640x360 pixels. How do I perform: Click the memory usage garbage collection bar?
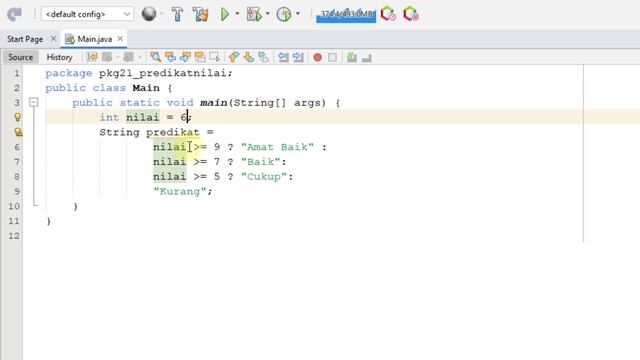pyautogui.click(x=346, y=15)
